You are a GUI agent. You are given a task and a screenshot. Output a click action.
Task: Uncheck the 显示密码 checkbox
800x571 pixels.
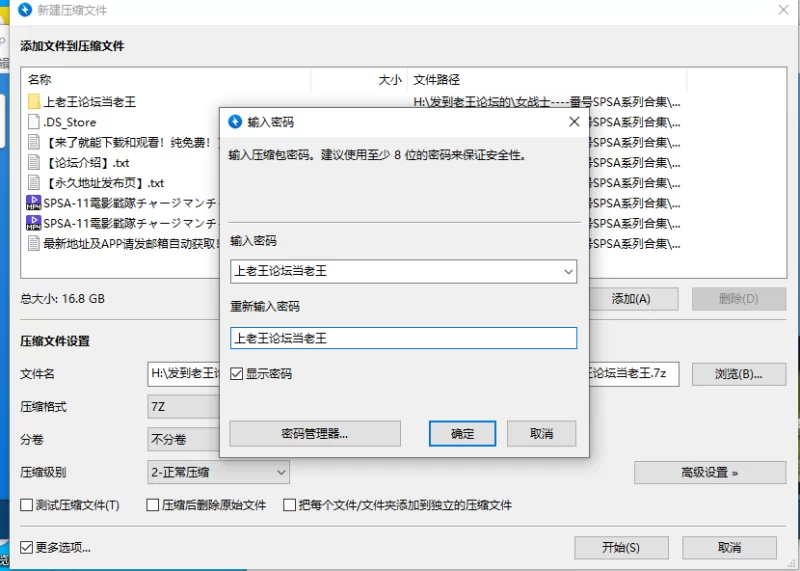236,374
